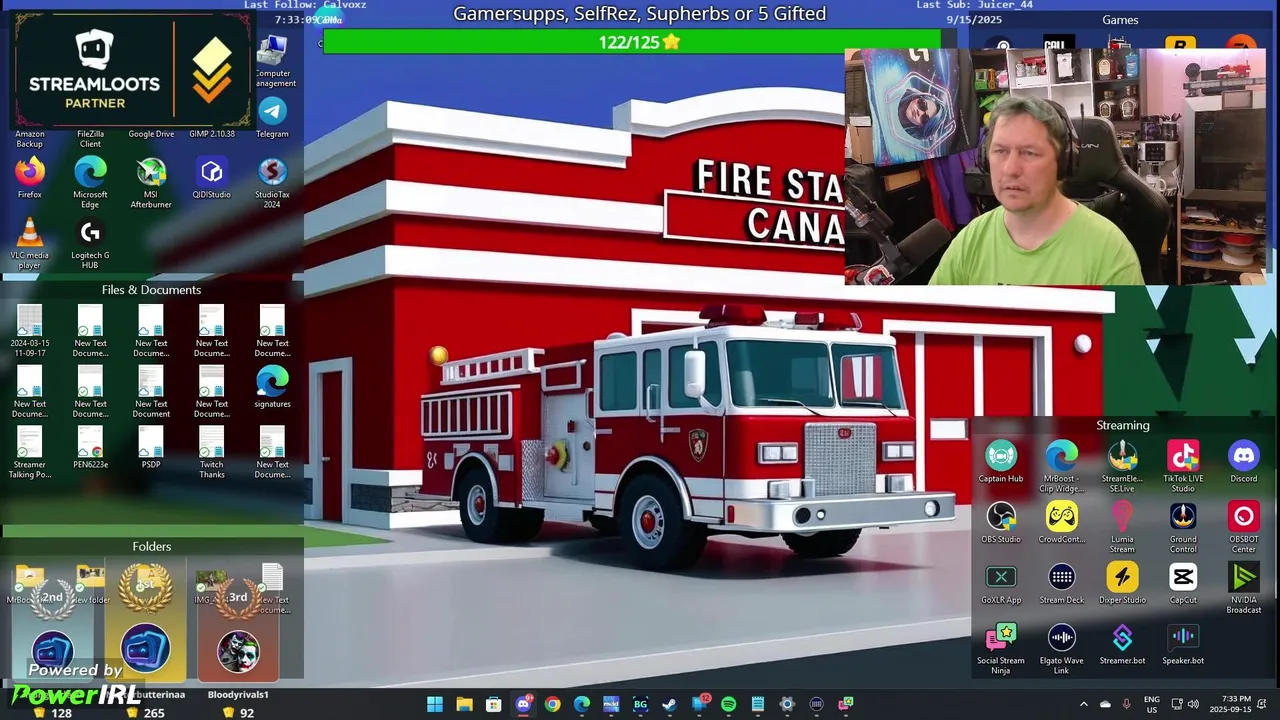The image size is (1280, 720).
Task: Launch TikTok LIVE Studio
Action: pyautogui.click(x=1183, y=467)
